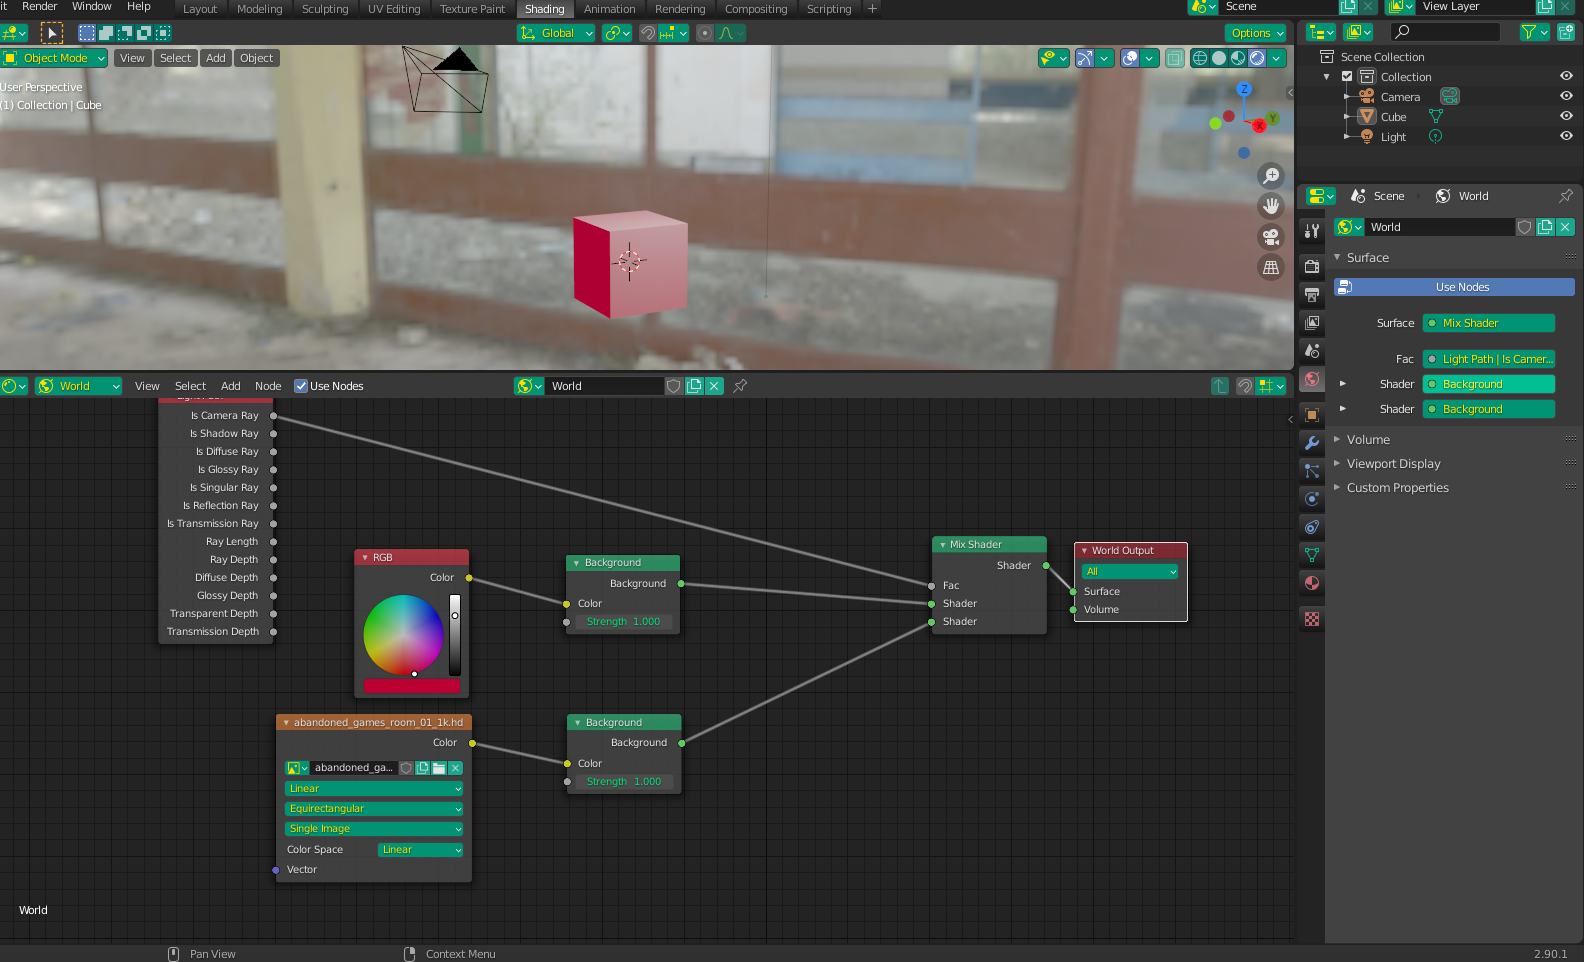1584x962 pixels.
Task: Add a new collection in outliner
Action: [x=1566, y=32]
